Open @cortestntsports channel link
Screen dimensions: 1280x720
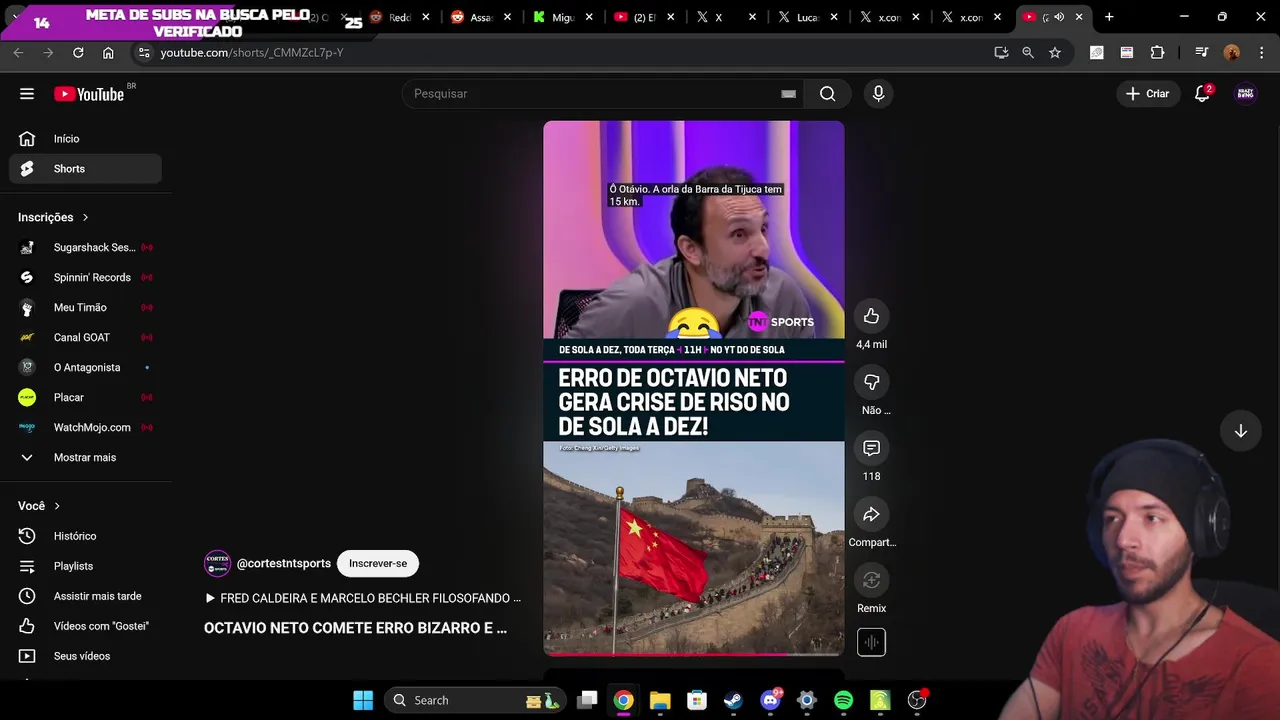tap(284, 563)
